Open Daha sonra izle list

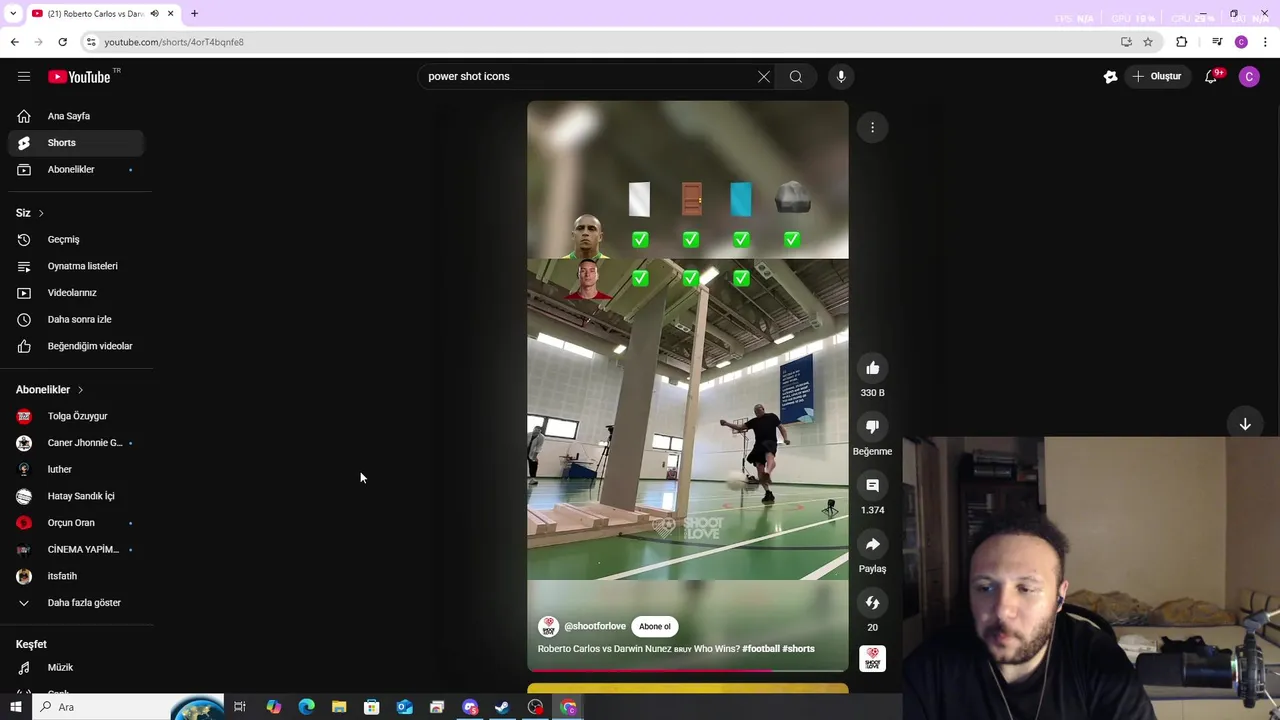[x=76, y=319]
